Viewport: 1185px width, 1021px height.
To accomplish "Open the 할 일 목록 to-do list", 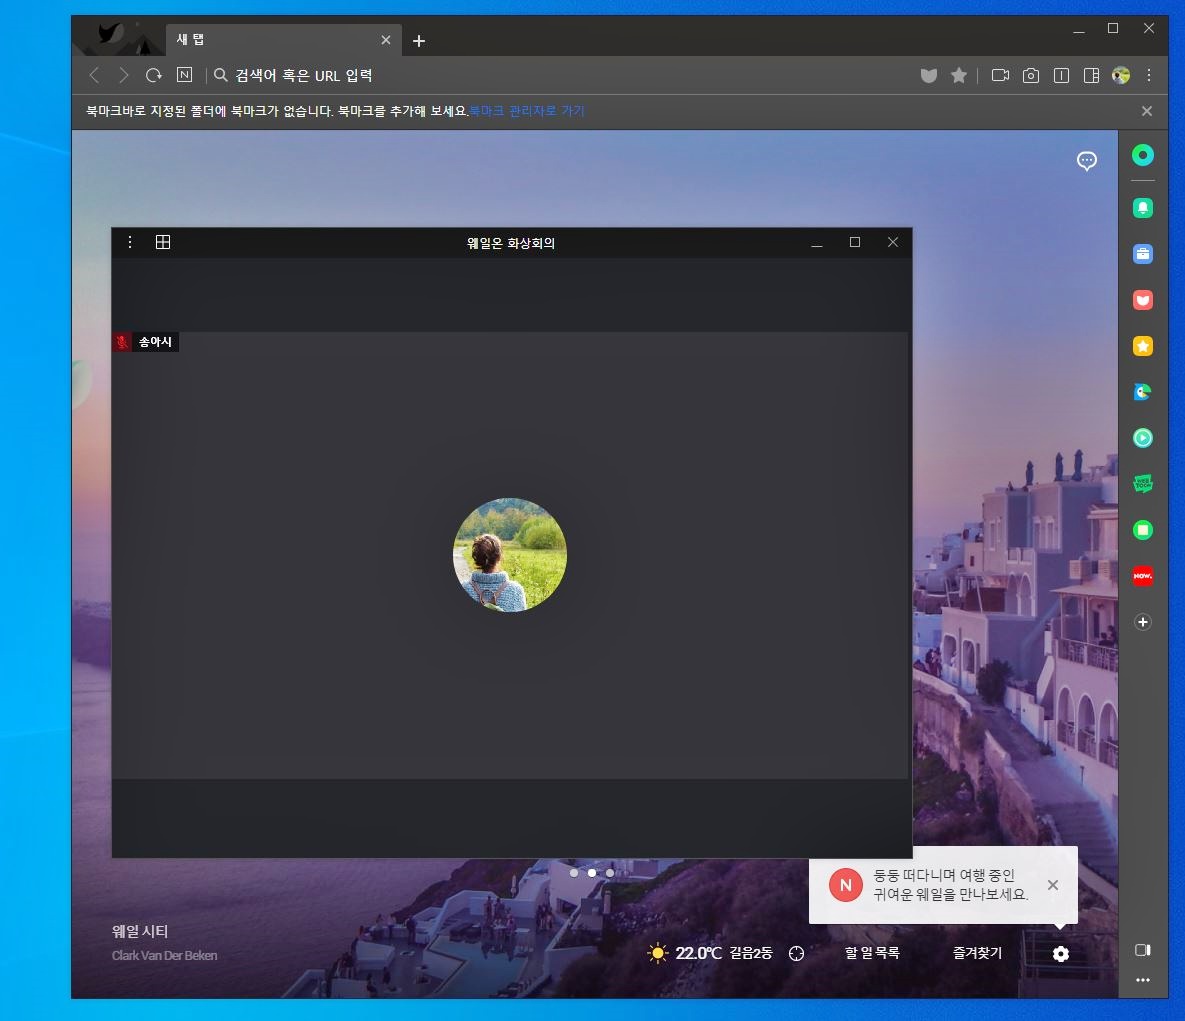I will [872, 953].
